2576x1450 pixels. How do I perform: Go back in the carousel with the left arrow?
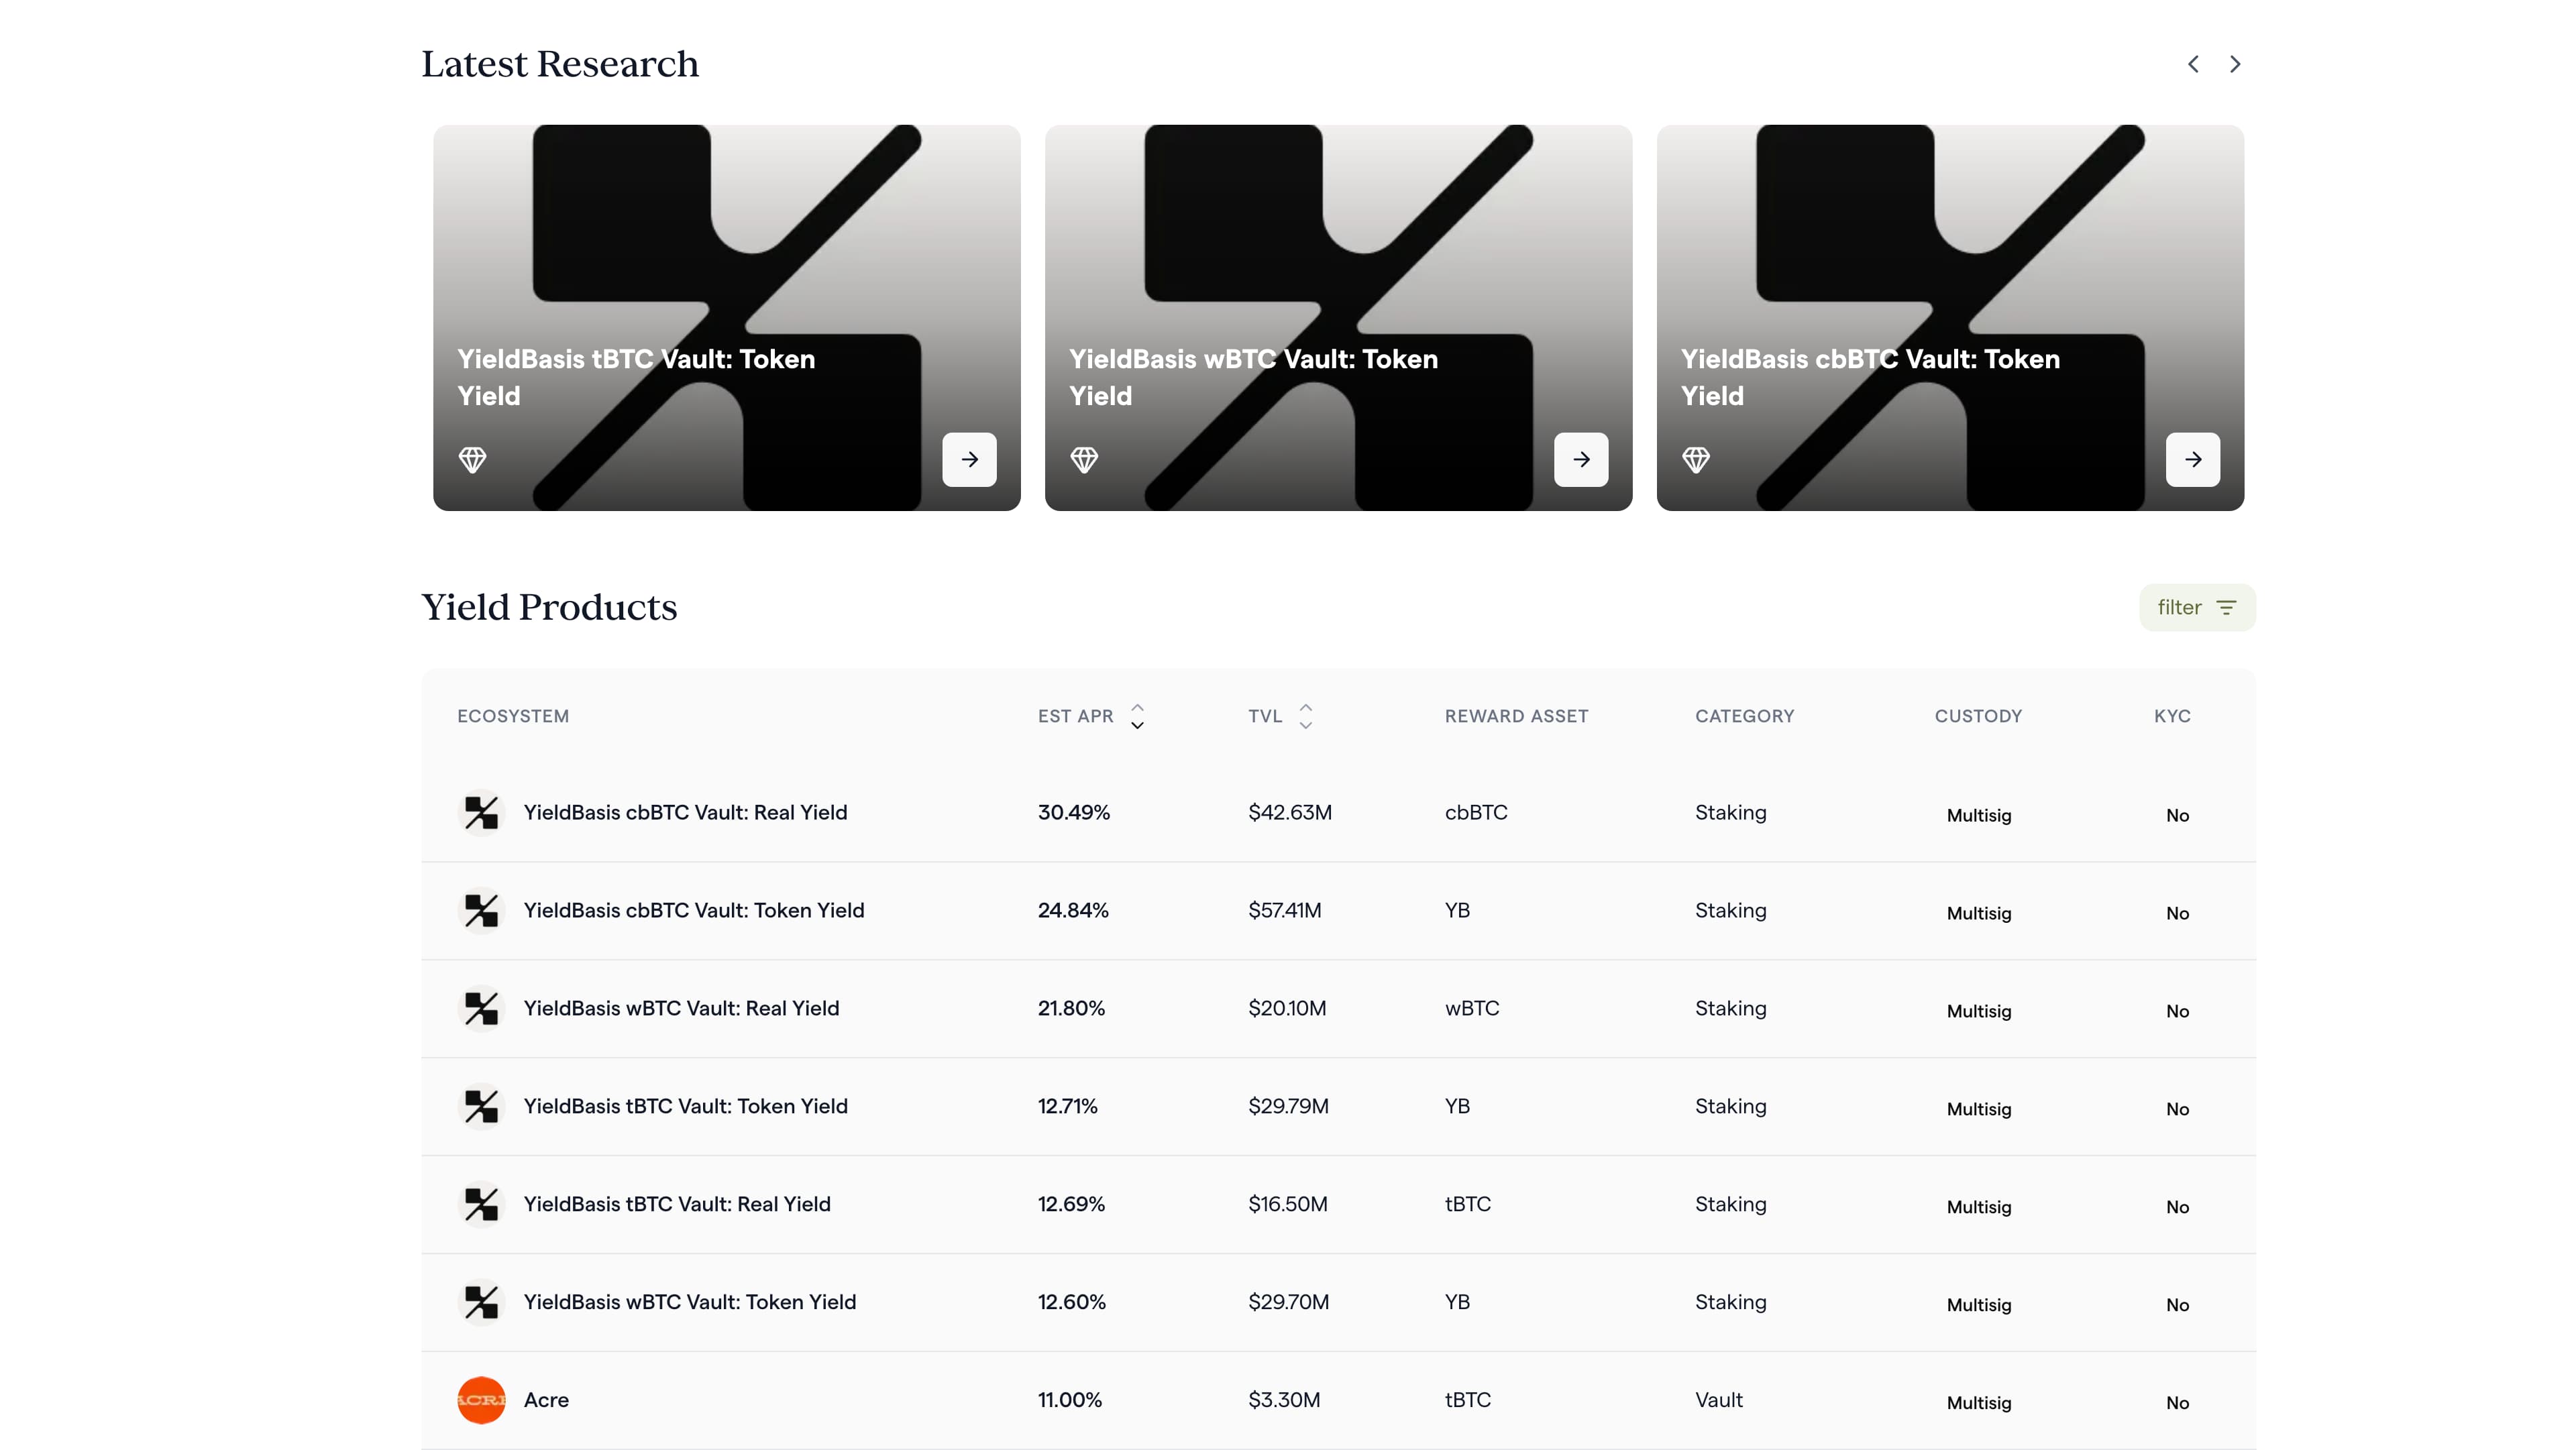pos(2193,63)
